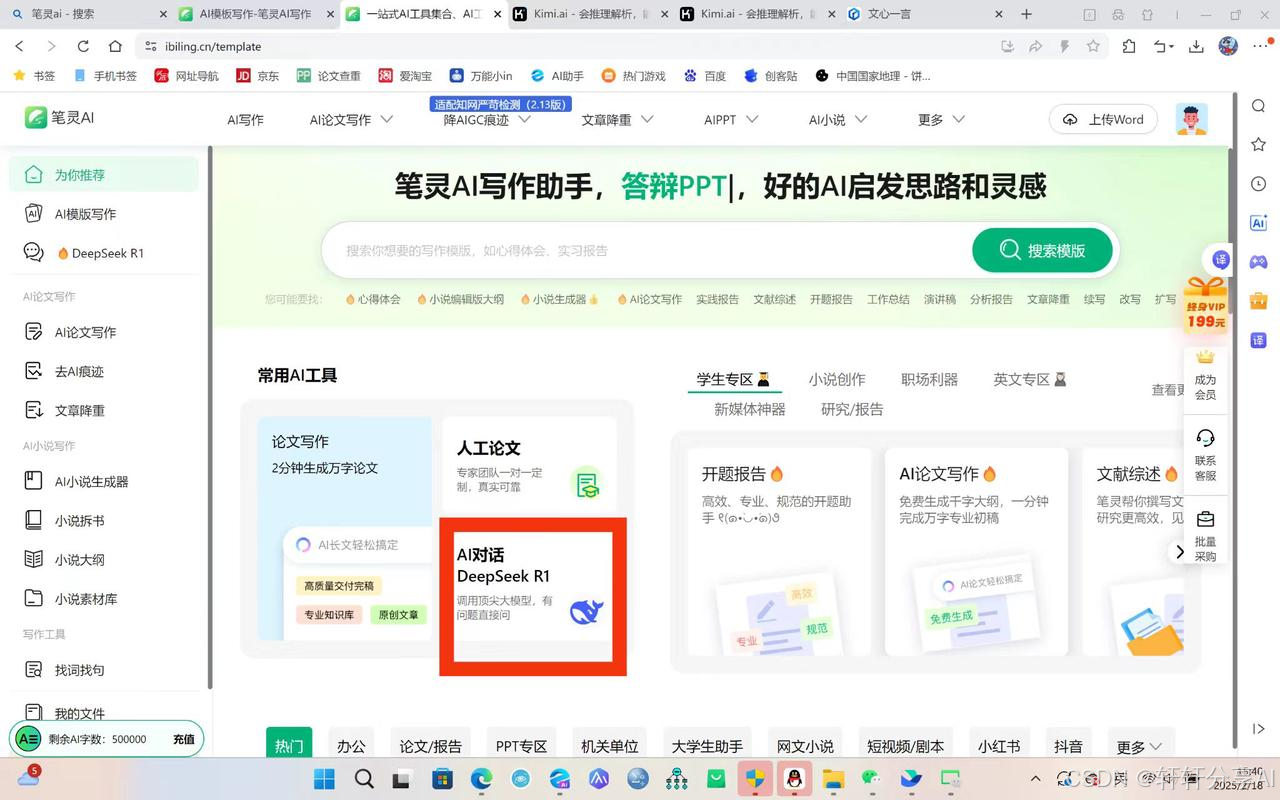Open browser downloads icon

(x=1196, y=46)
